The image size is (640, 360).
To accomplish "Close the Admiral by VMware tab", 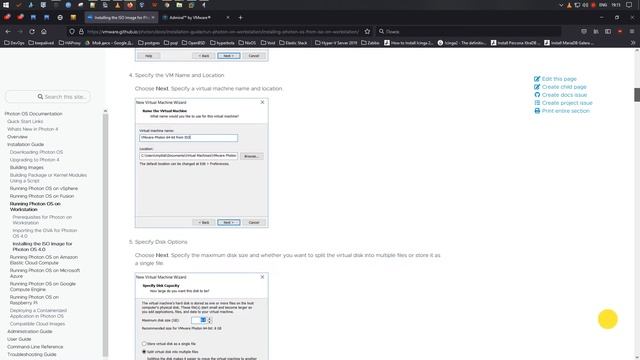I will (228, 18).
